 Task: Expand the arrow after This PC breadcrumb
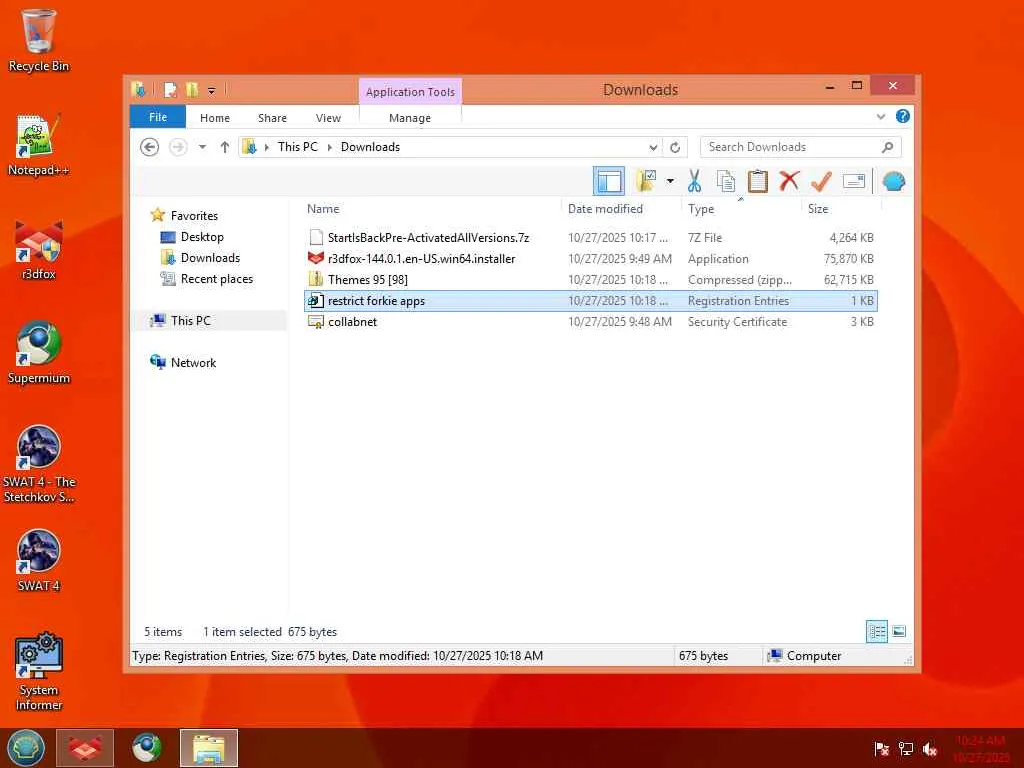[329, 148]
